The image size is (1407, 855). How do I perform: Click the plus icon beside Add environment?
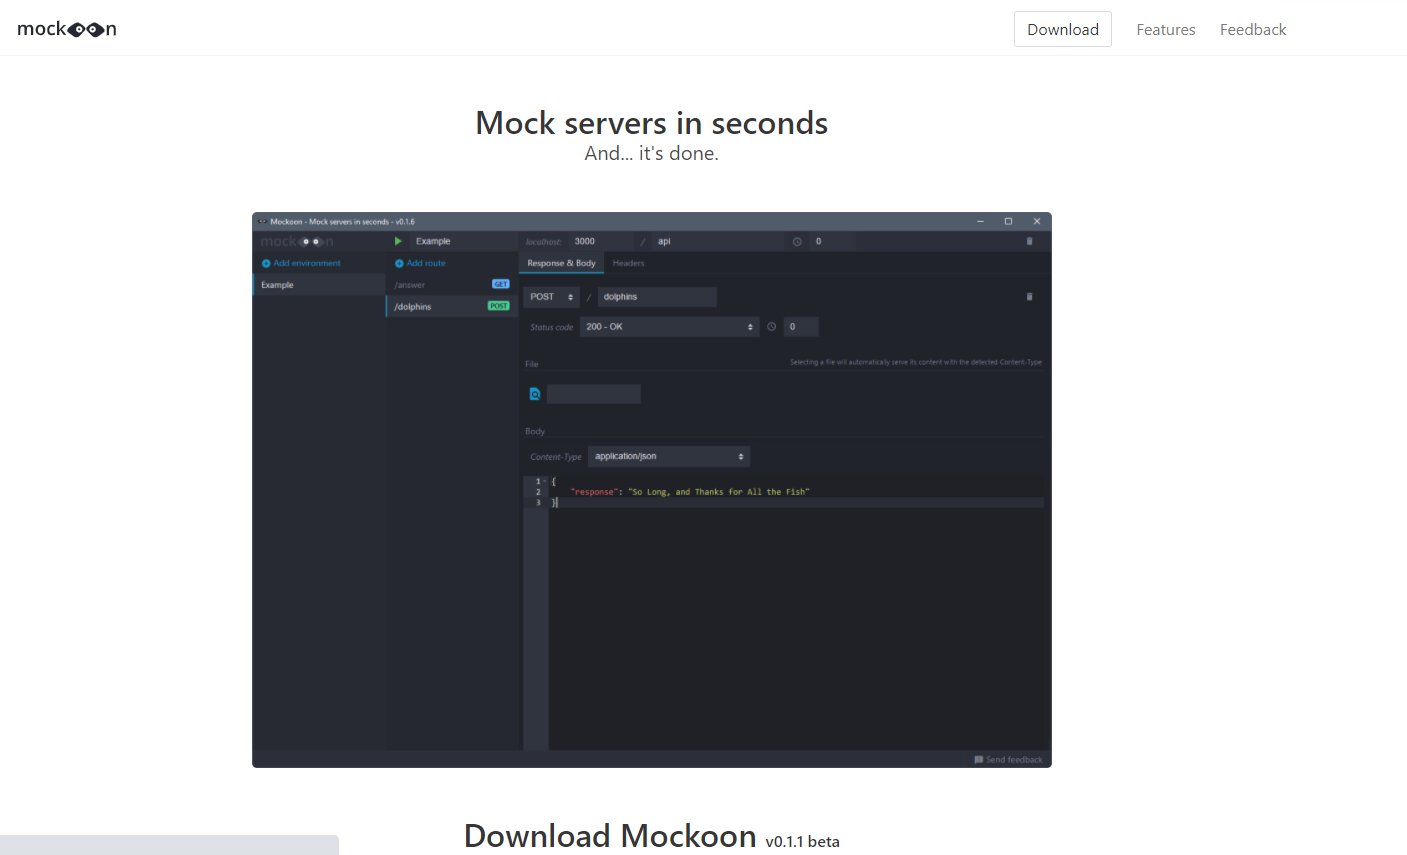[x=266, y=263]
